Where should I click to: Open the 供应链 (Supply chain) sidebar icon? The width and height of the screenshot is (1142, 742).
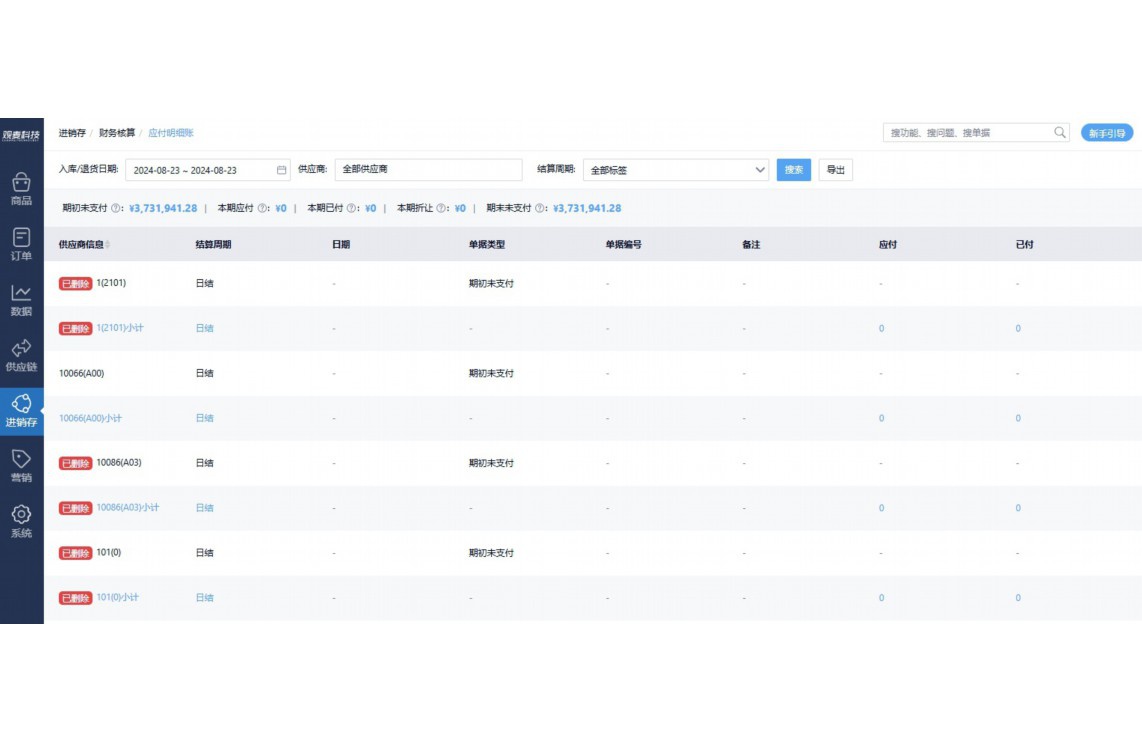pyautogui.click(x=21, y=348)
